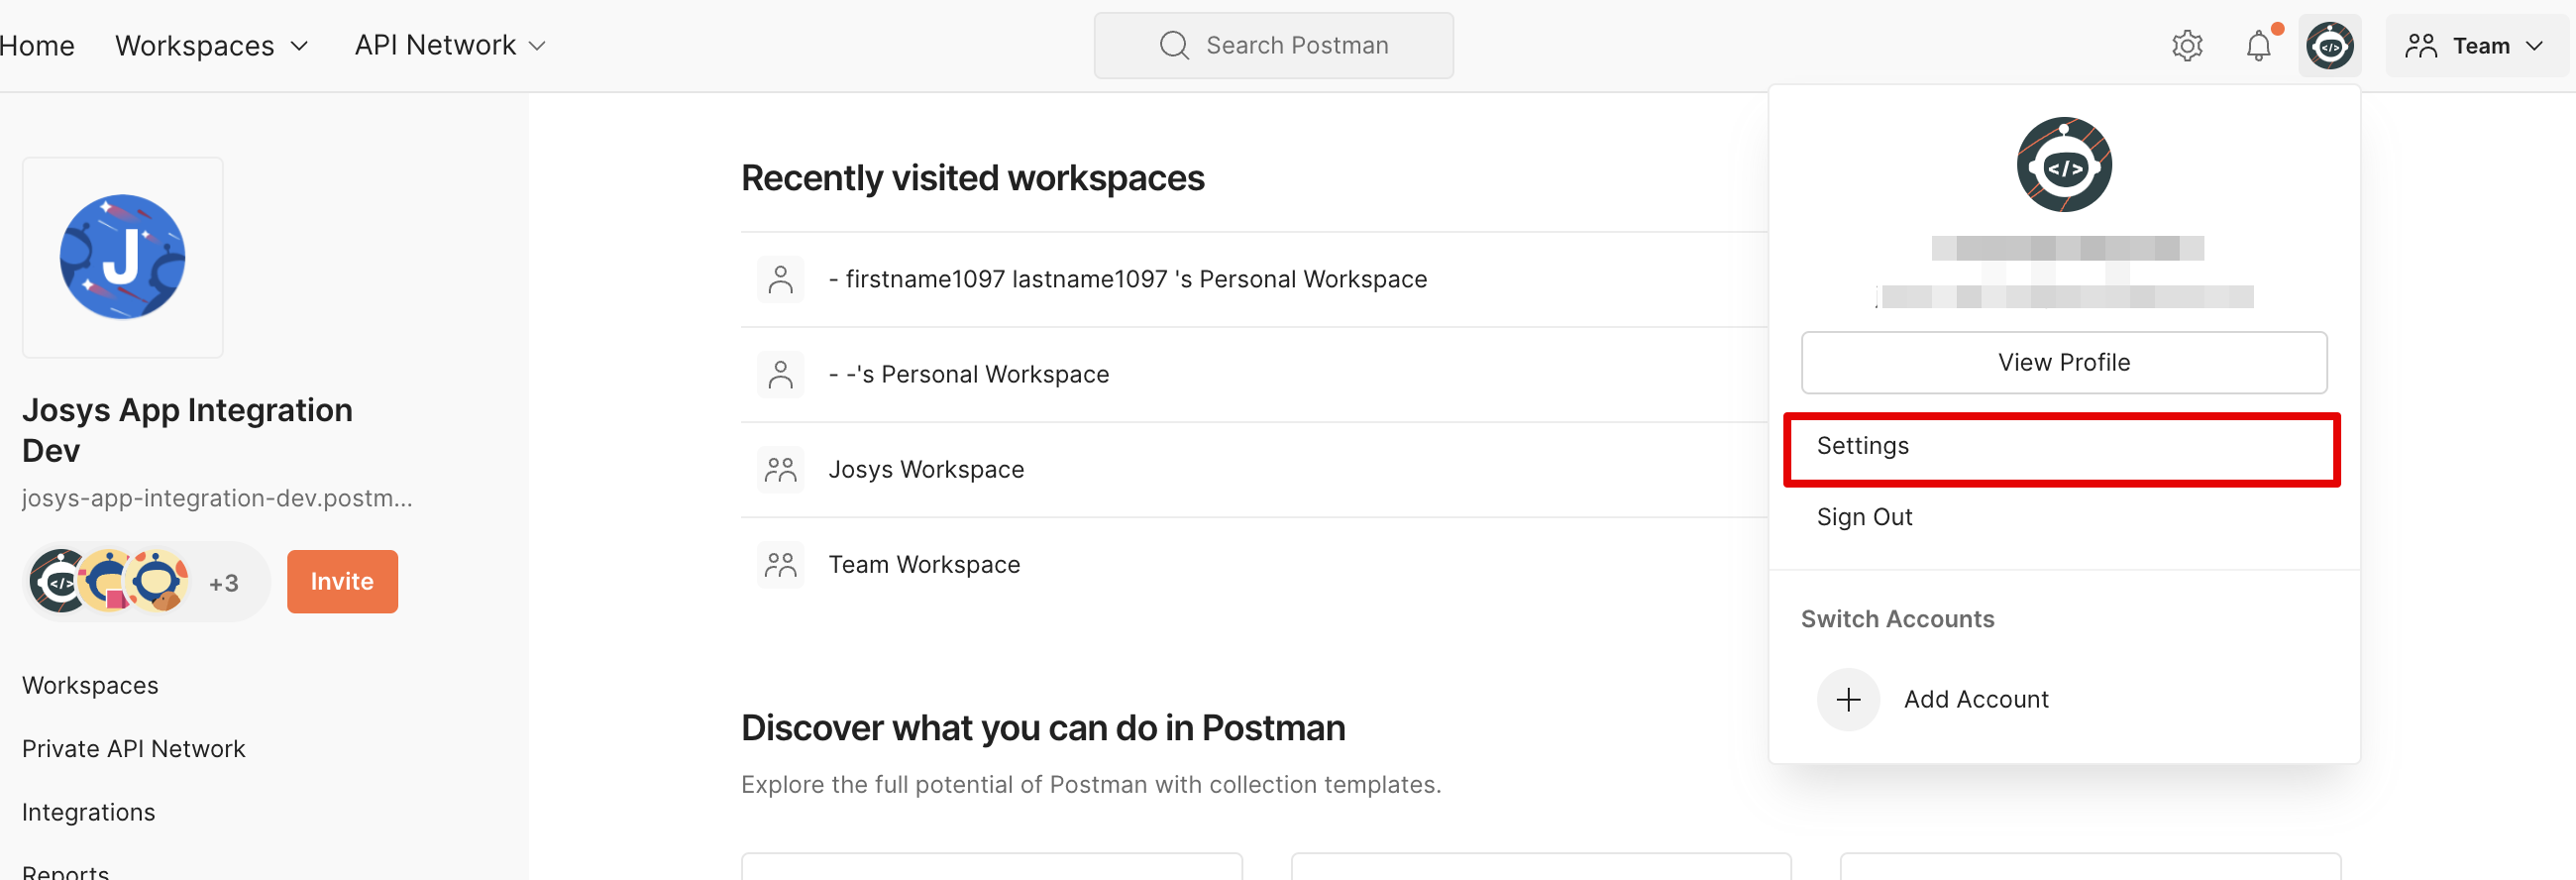Click the Josys team logo thumbnail
Viewport: 2576px width, 880px height.
pyautogui.click(x=122, y=257)
